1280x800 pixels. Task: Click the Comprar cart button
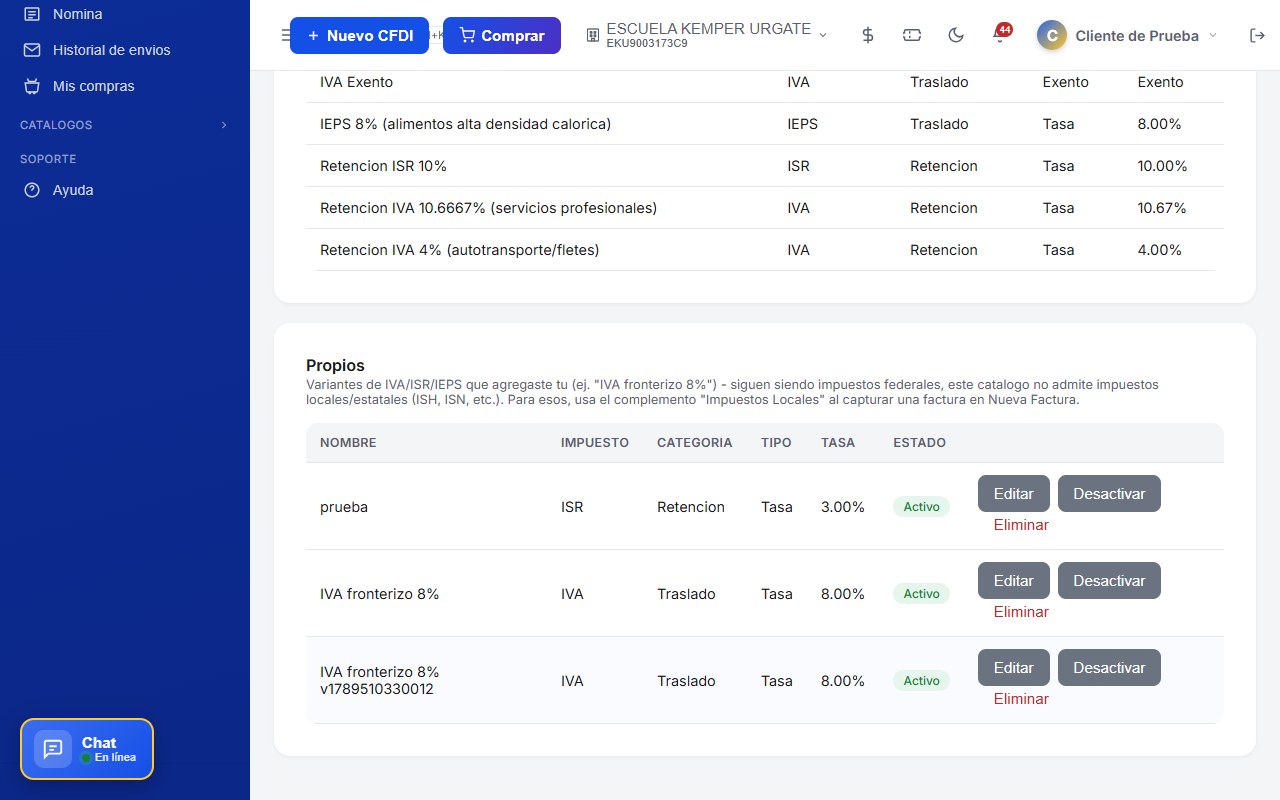tap(502, 35)
